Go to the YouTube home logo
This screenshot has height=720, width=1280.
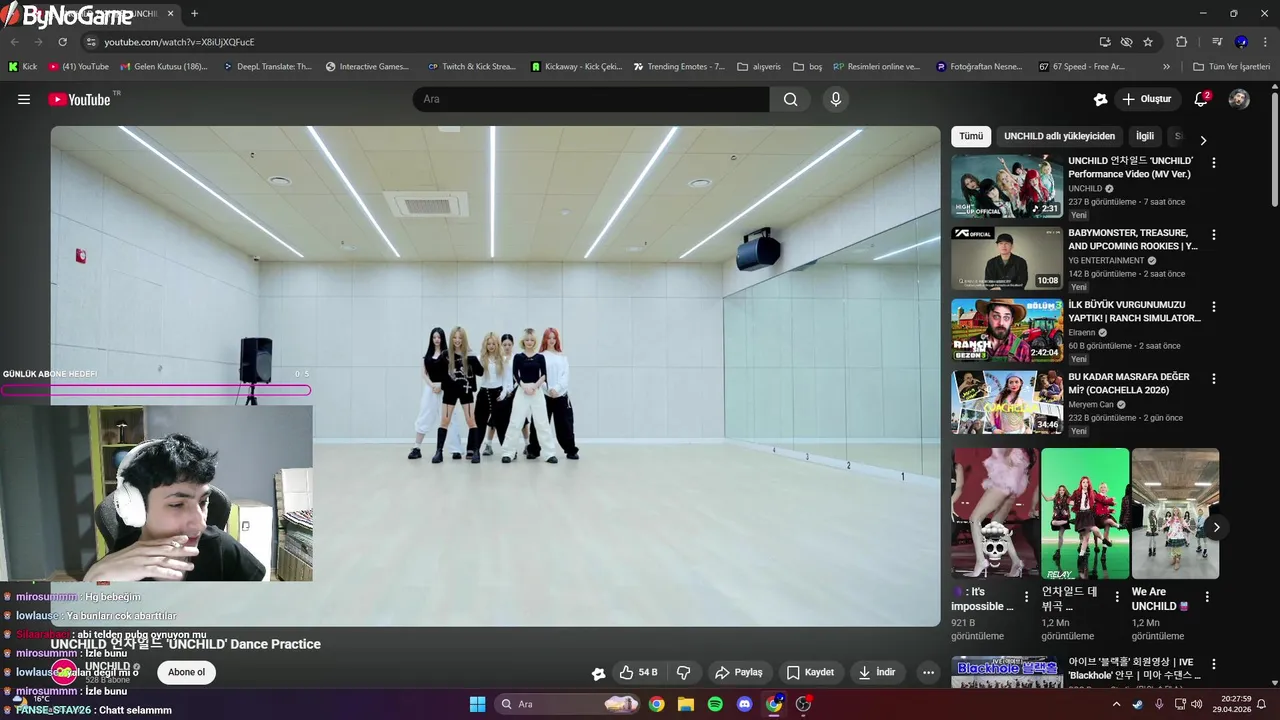(79, 99)
